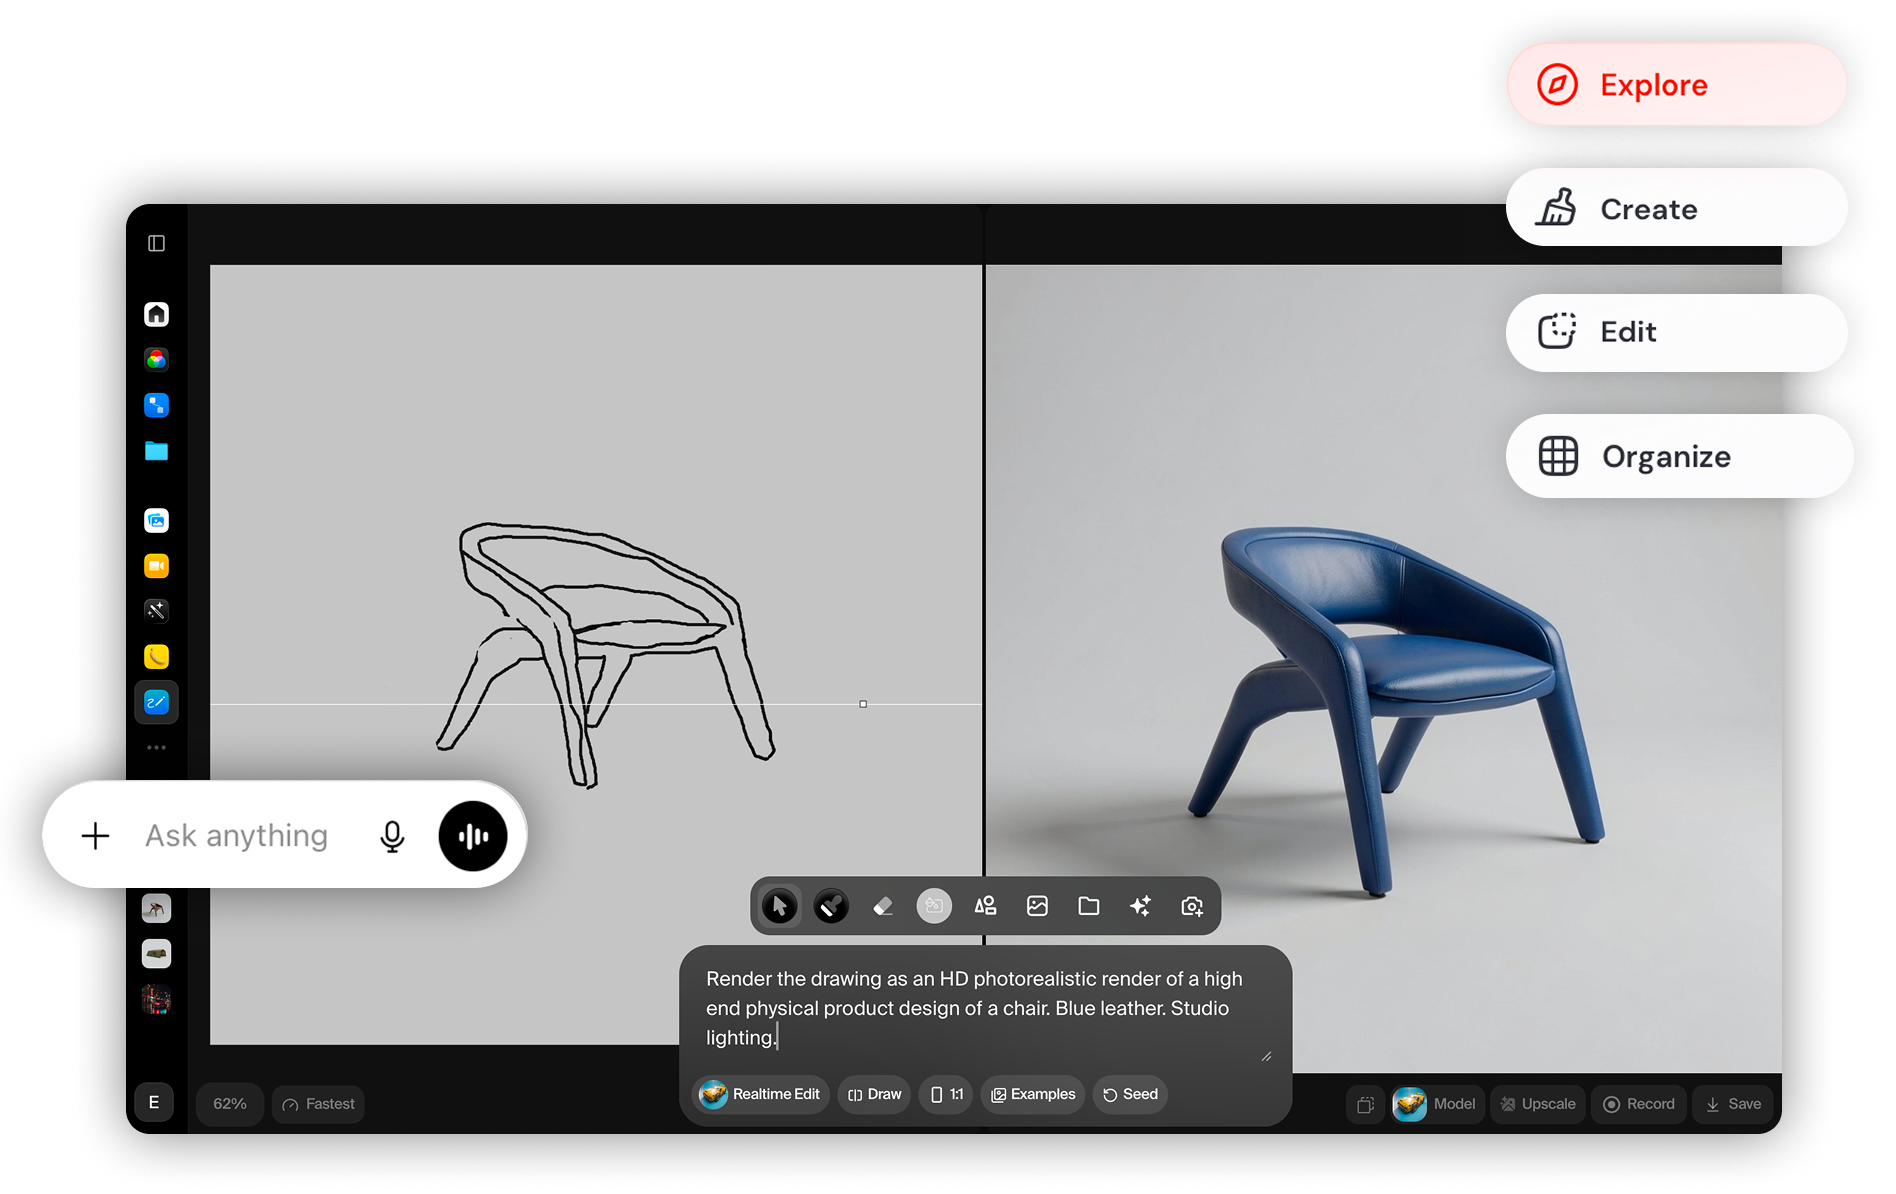Switch to the Organize tab

pos(1679,456)
